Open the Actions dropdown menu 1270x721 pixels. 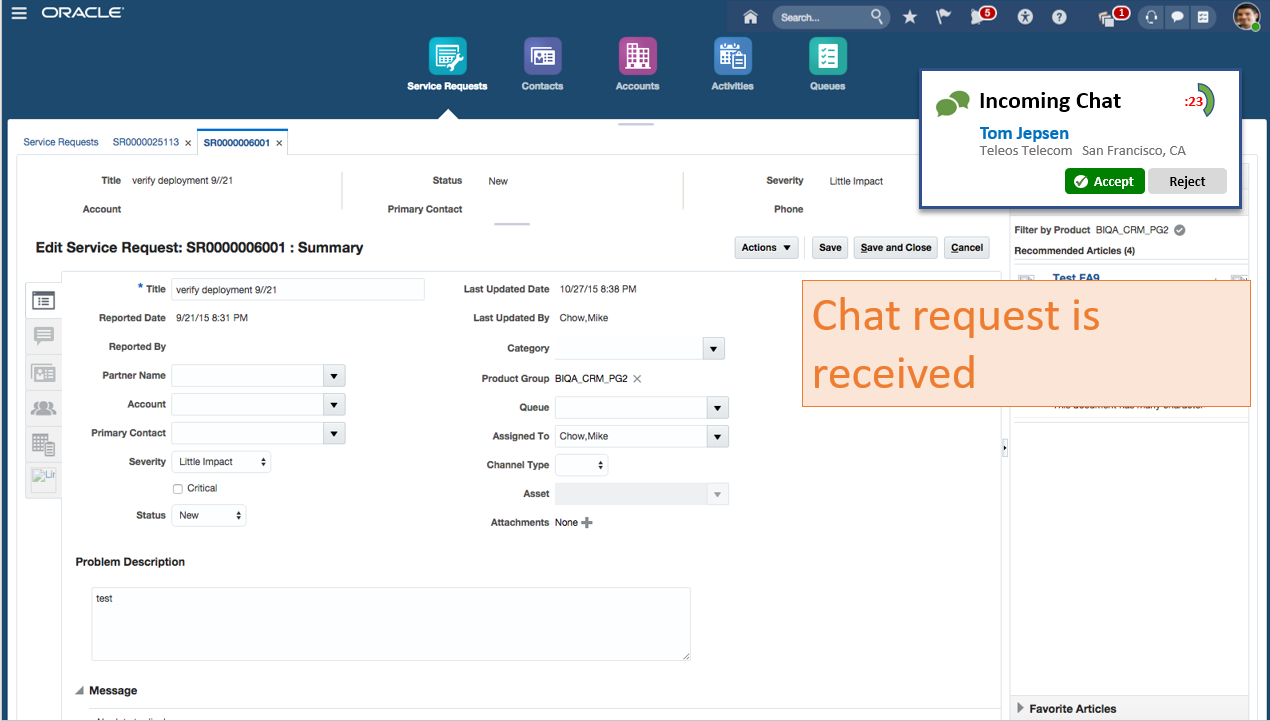tap(767, 248)
